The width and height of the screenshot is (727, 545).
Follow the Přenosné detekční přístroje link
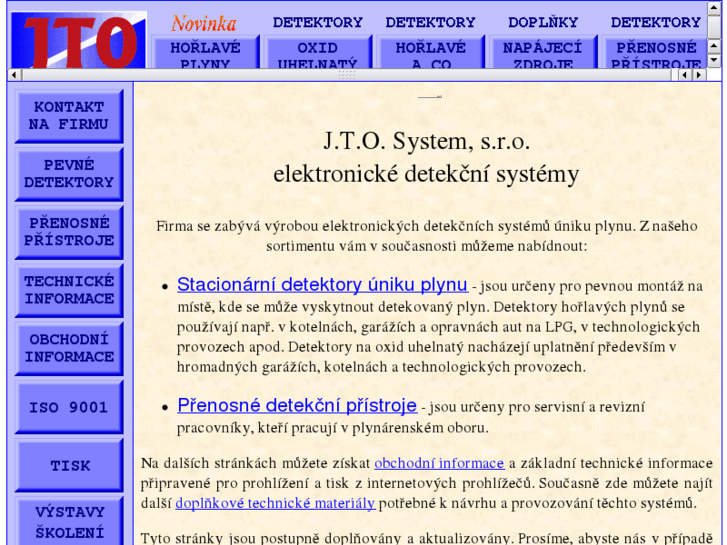pyautogui.click(x=297, y=405)
